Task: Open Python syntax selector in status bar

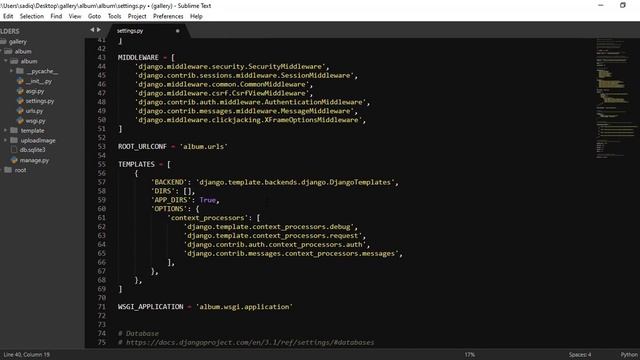Action: (x=629, y=355)
